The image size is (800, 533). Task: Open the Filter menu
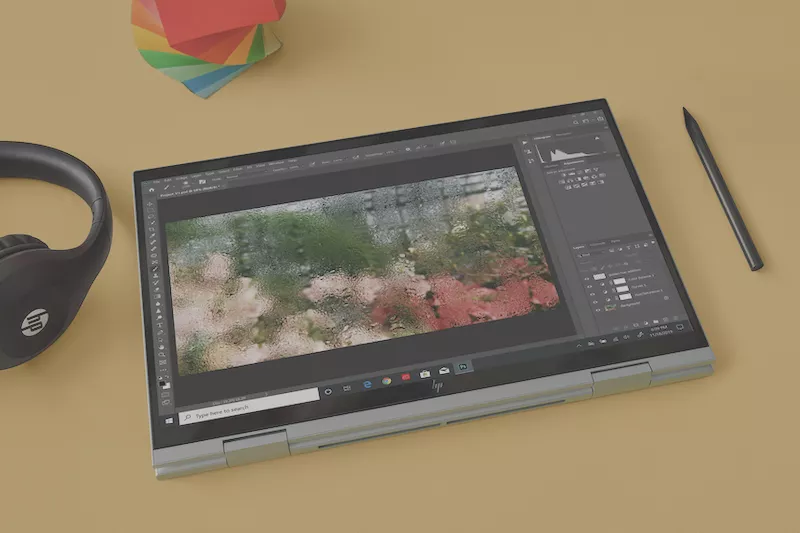[238, 169]
